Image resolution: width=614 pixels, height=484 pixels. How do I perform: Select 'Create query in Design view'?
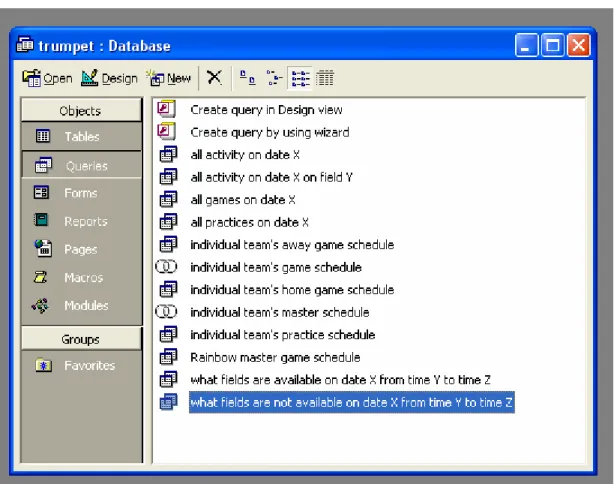tap(266, 110)
